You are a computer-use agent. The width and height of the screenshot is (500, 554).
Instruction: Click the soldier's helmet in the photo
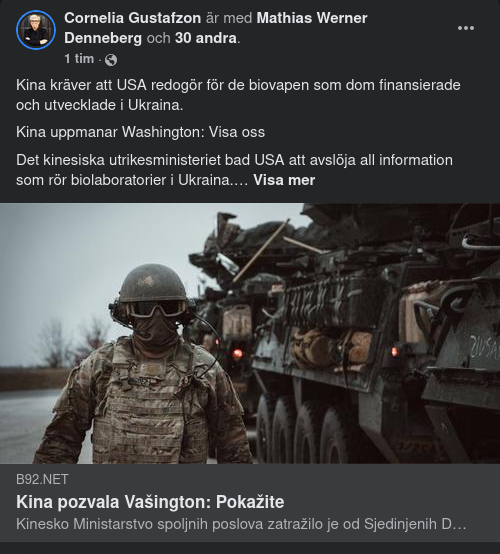click(x=153, y=283)
